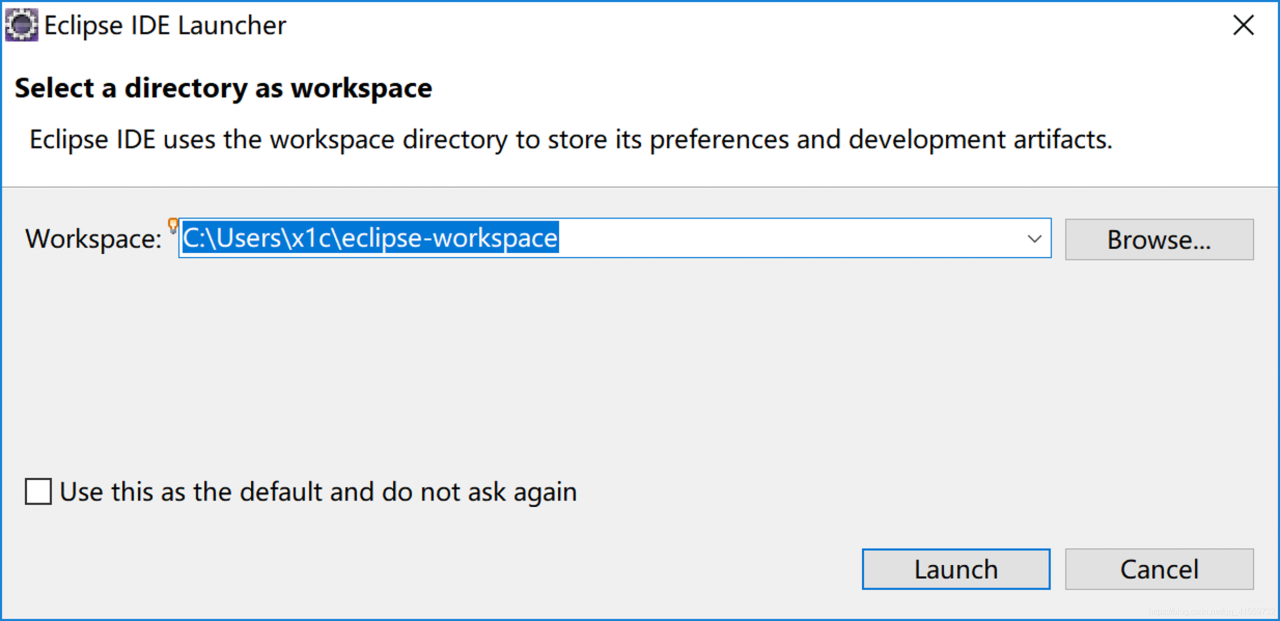
Task: Tick the 'Use this as the default' checkbox
Action: pyautogui.click(x=39, y=492)
